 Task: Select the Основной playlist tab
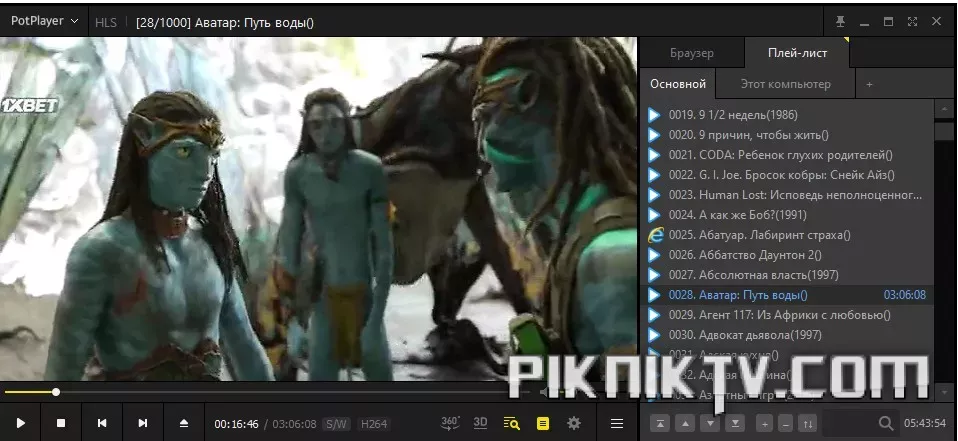click(x=678, y=84)
